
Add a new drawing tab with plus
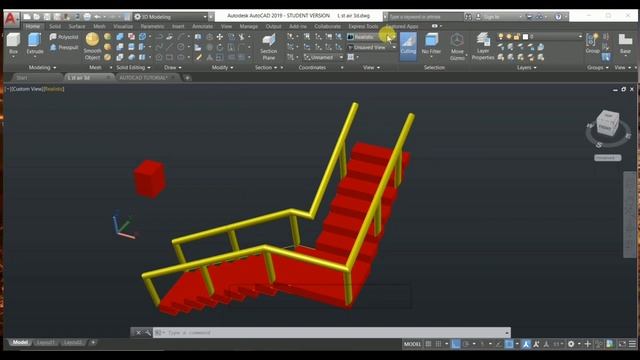coord(187,78)
